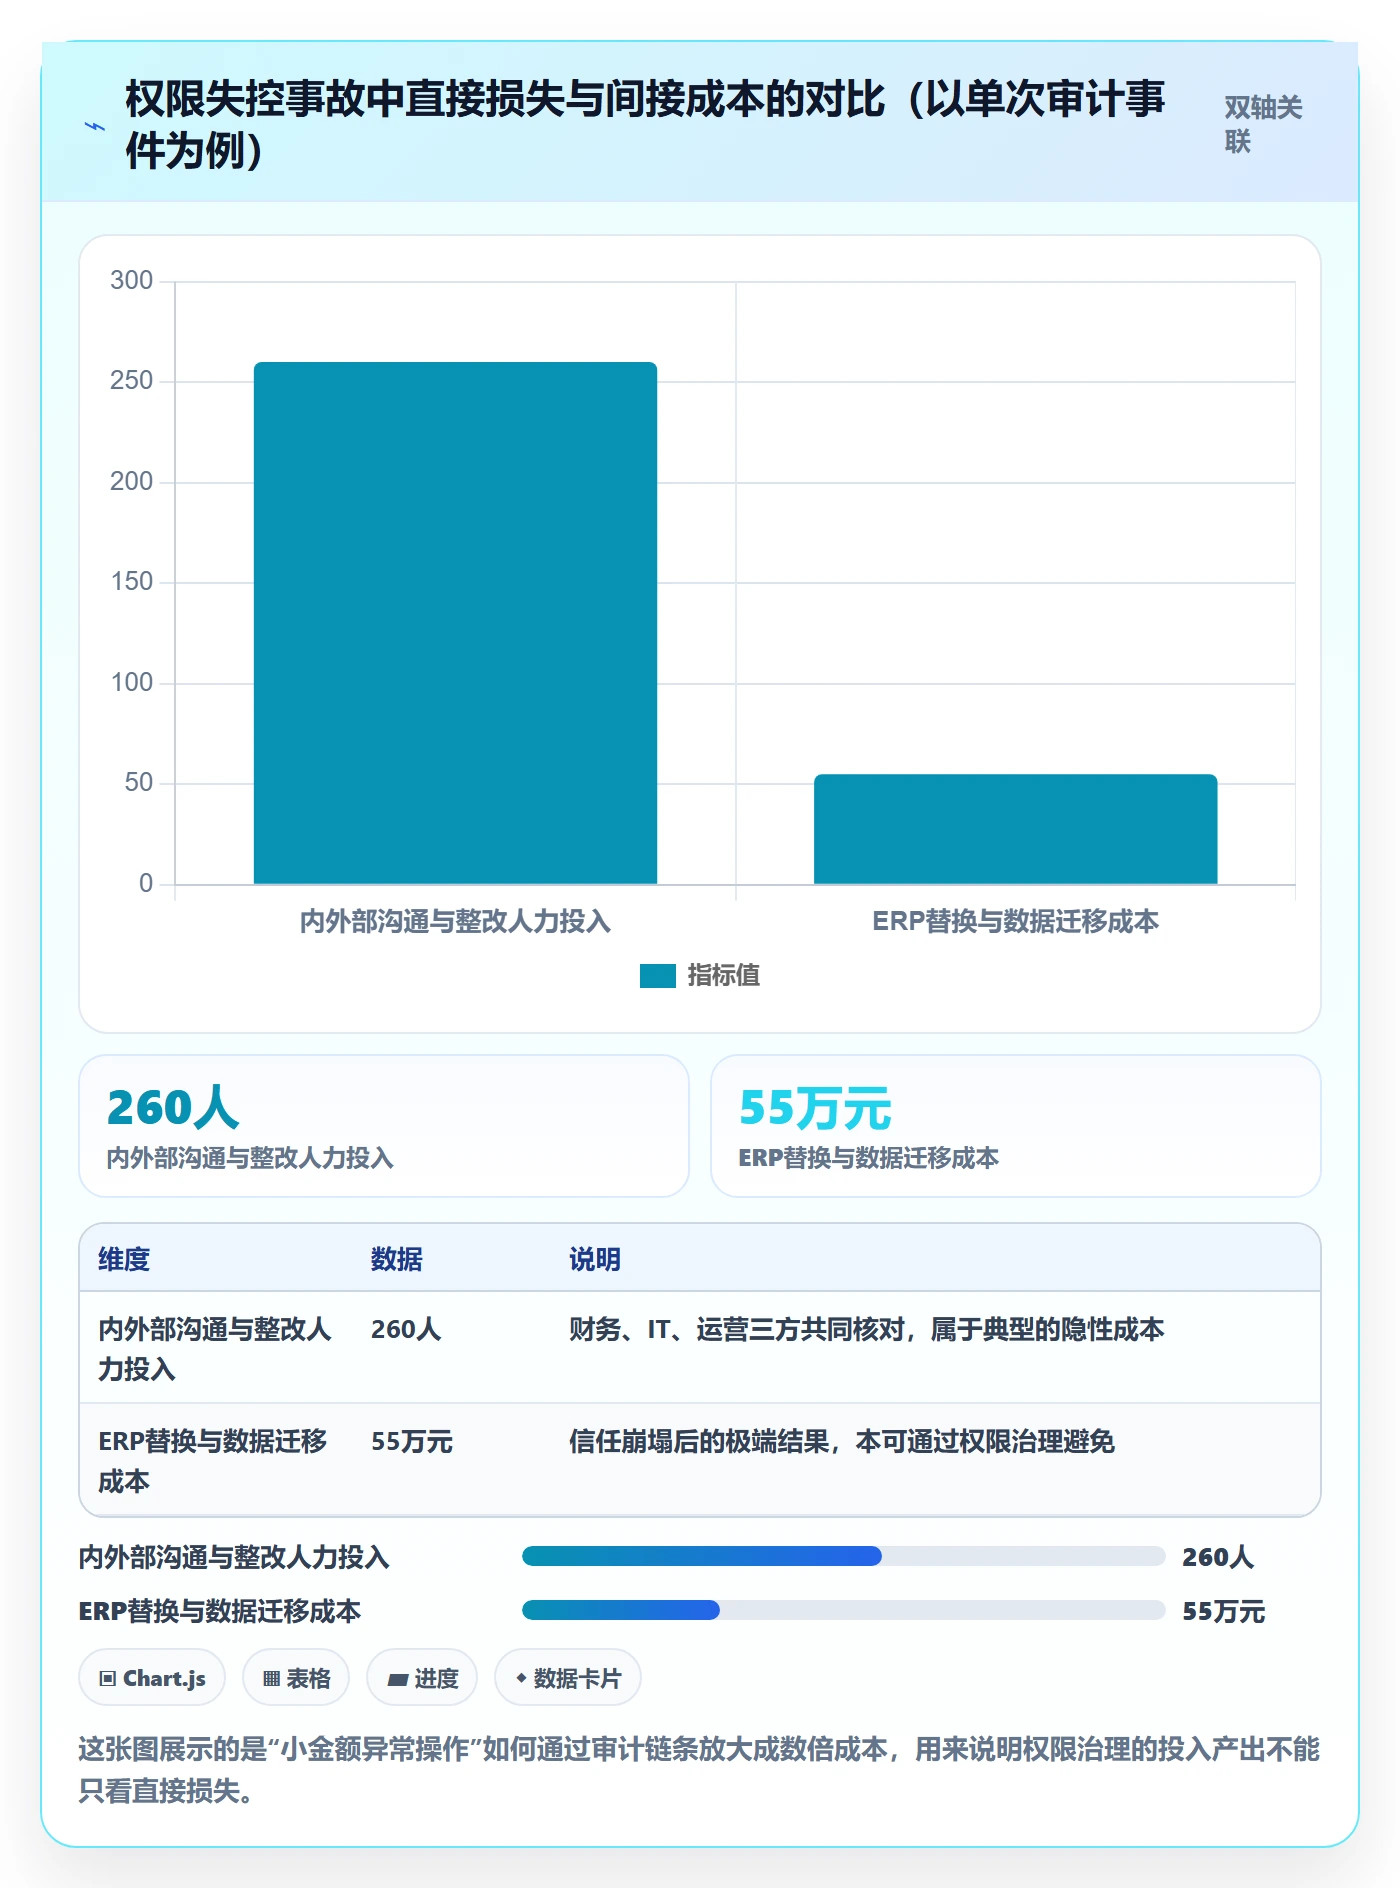This screenshot has width=1400, height=1888.
Task: Click the 数据卡片 tag chip
Action: (568, 1678)
